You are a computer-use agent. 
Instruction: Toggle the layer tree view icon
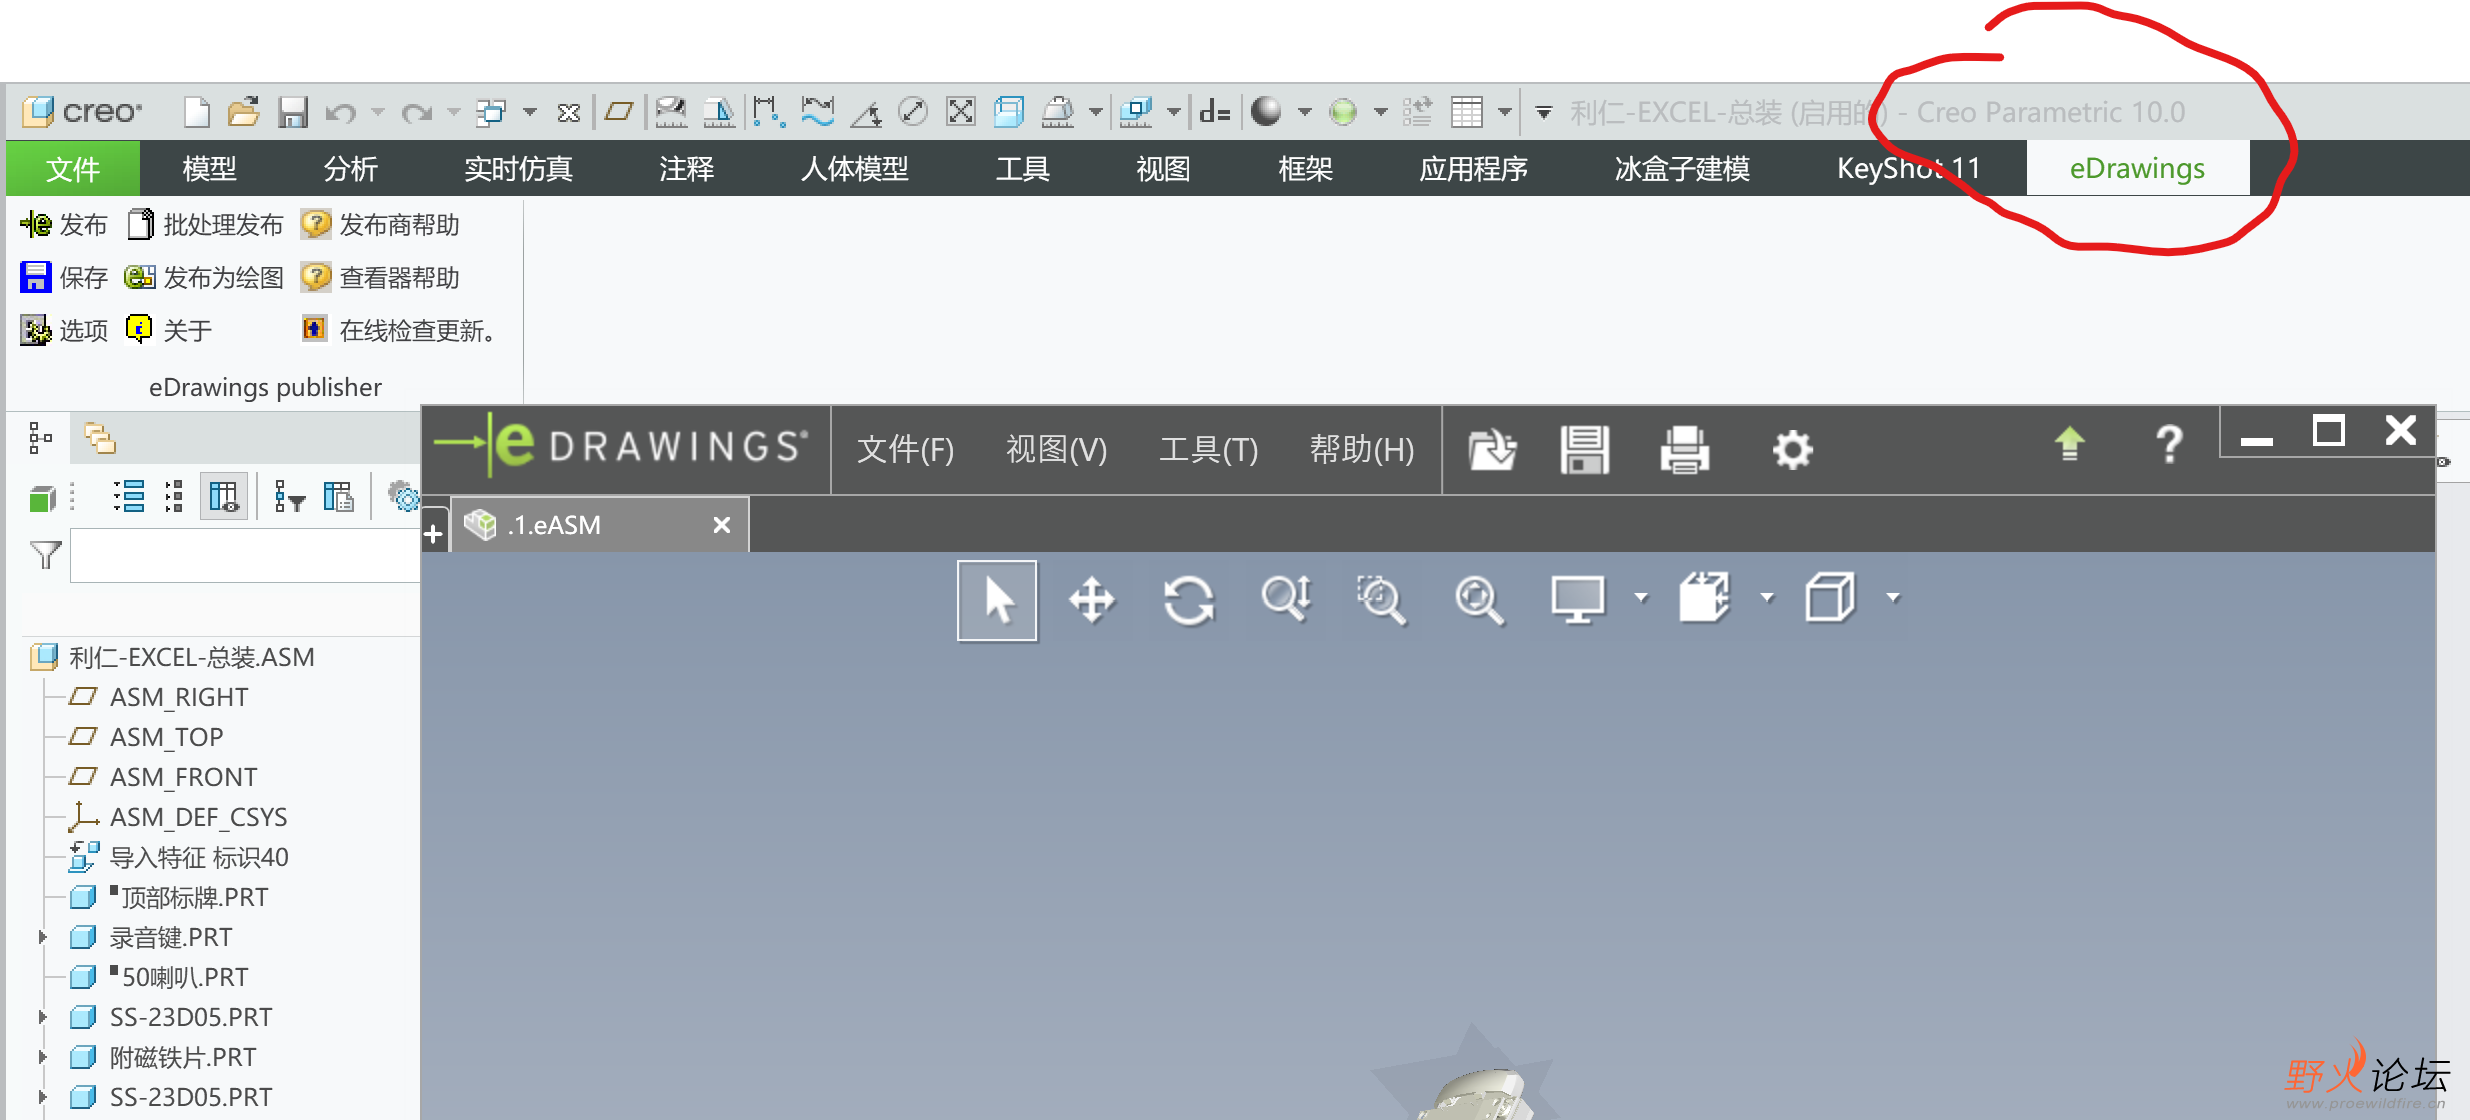99,437
